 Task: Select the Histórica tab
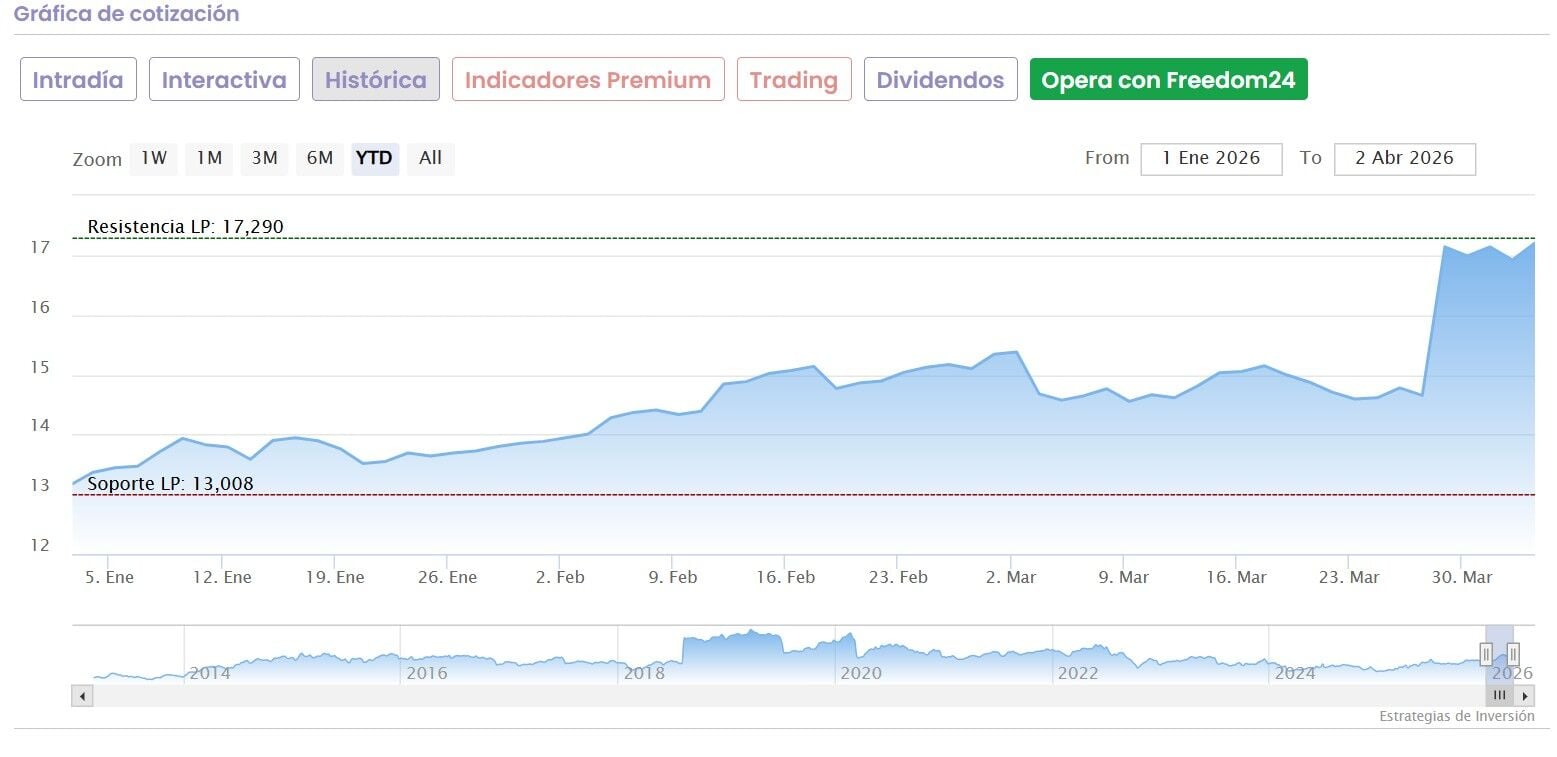pos(376,80)
